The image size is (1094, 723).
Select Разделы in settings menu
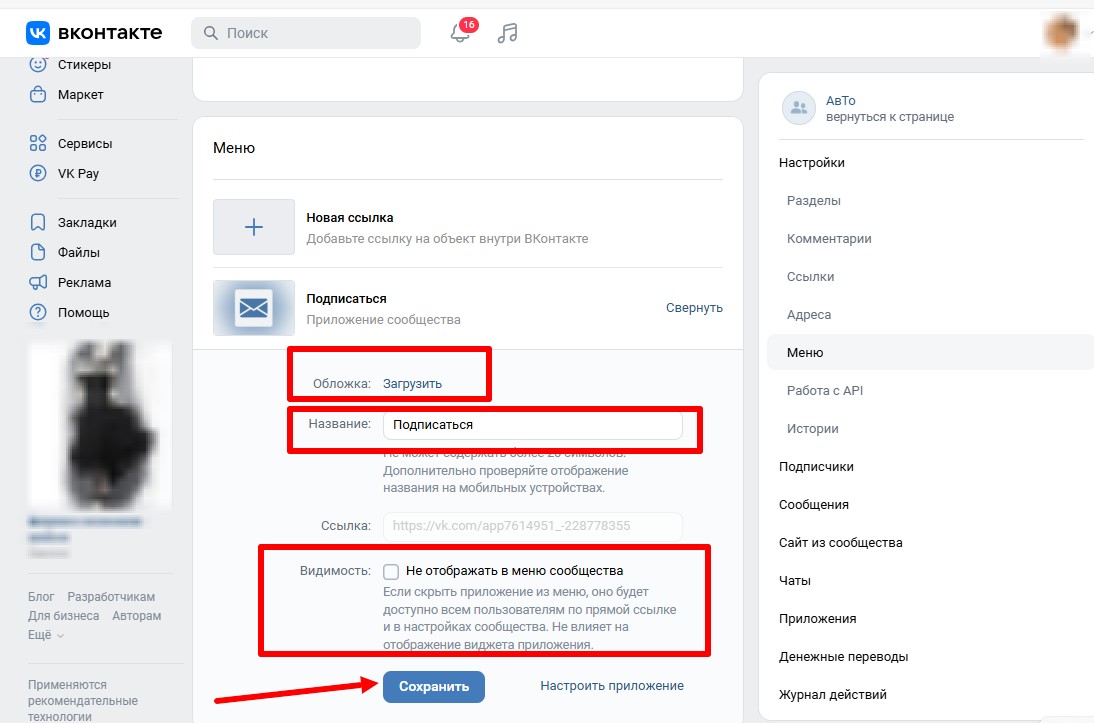coord(814,200)
